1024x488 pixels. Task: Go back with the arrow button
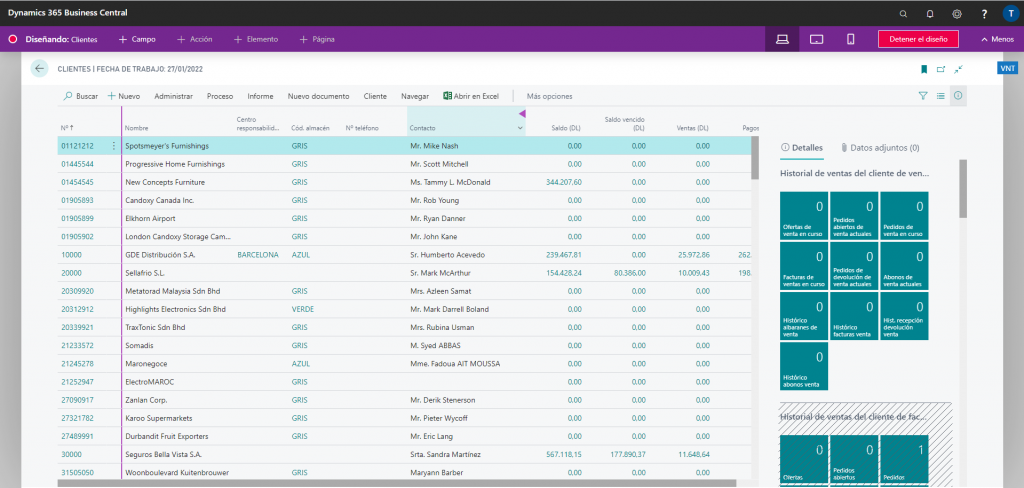click(40, 69)
